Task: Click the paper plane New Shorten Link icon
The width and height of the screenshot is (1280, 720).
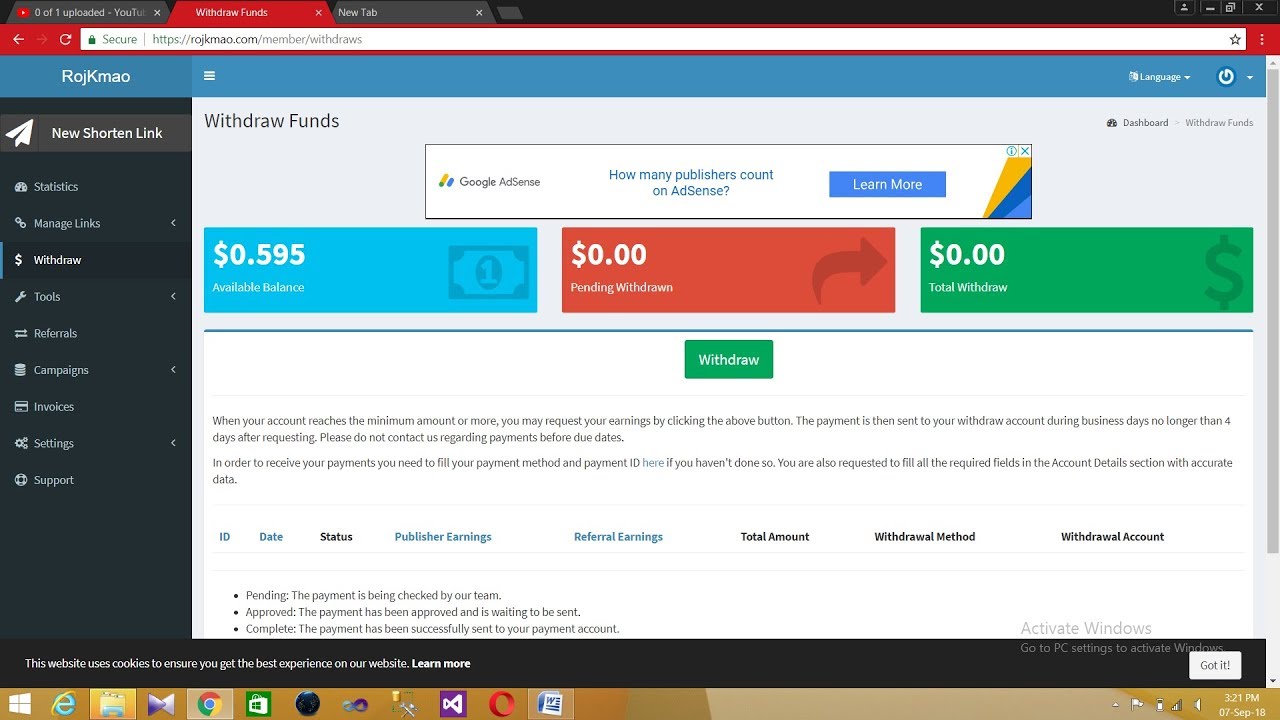Action: (20, 133)
